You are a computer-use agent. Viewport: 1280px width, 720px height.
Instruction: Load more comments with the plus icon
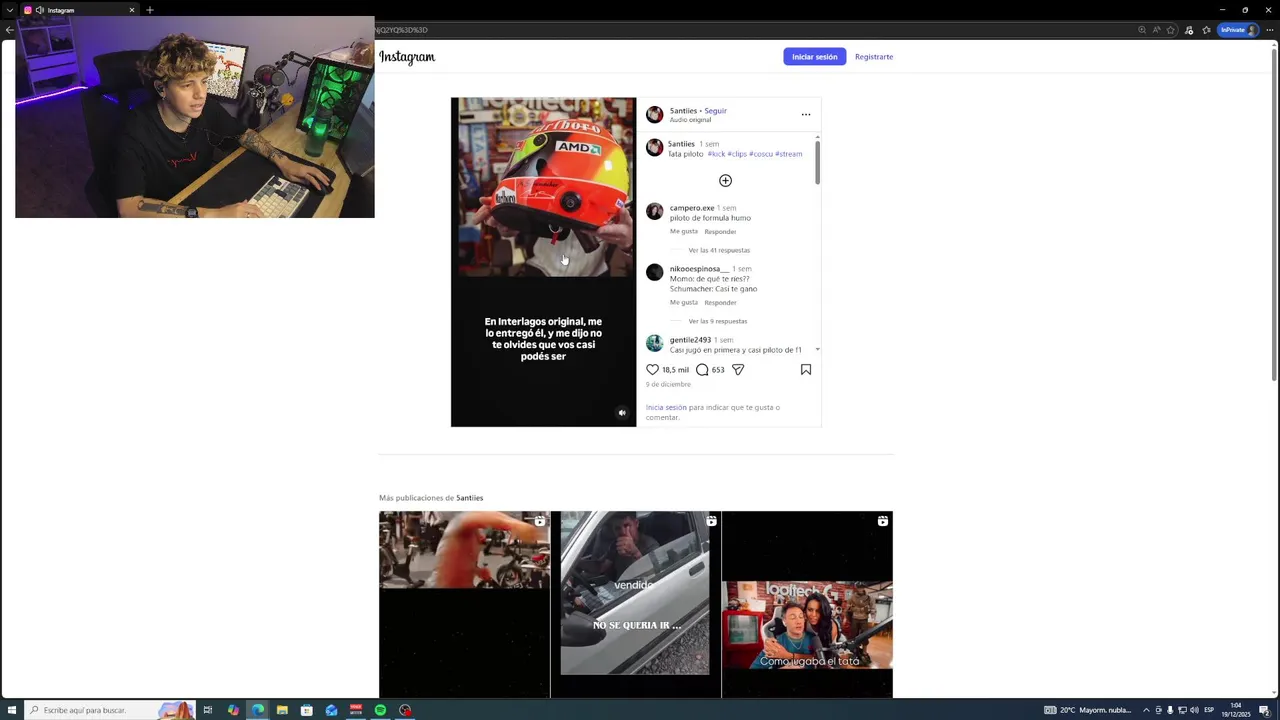pos(725,180)
